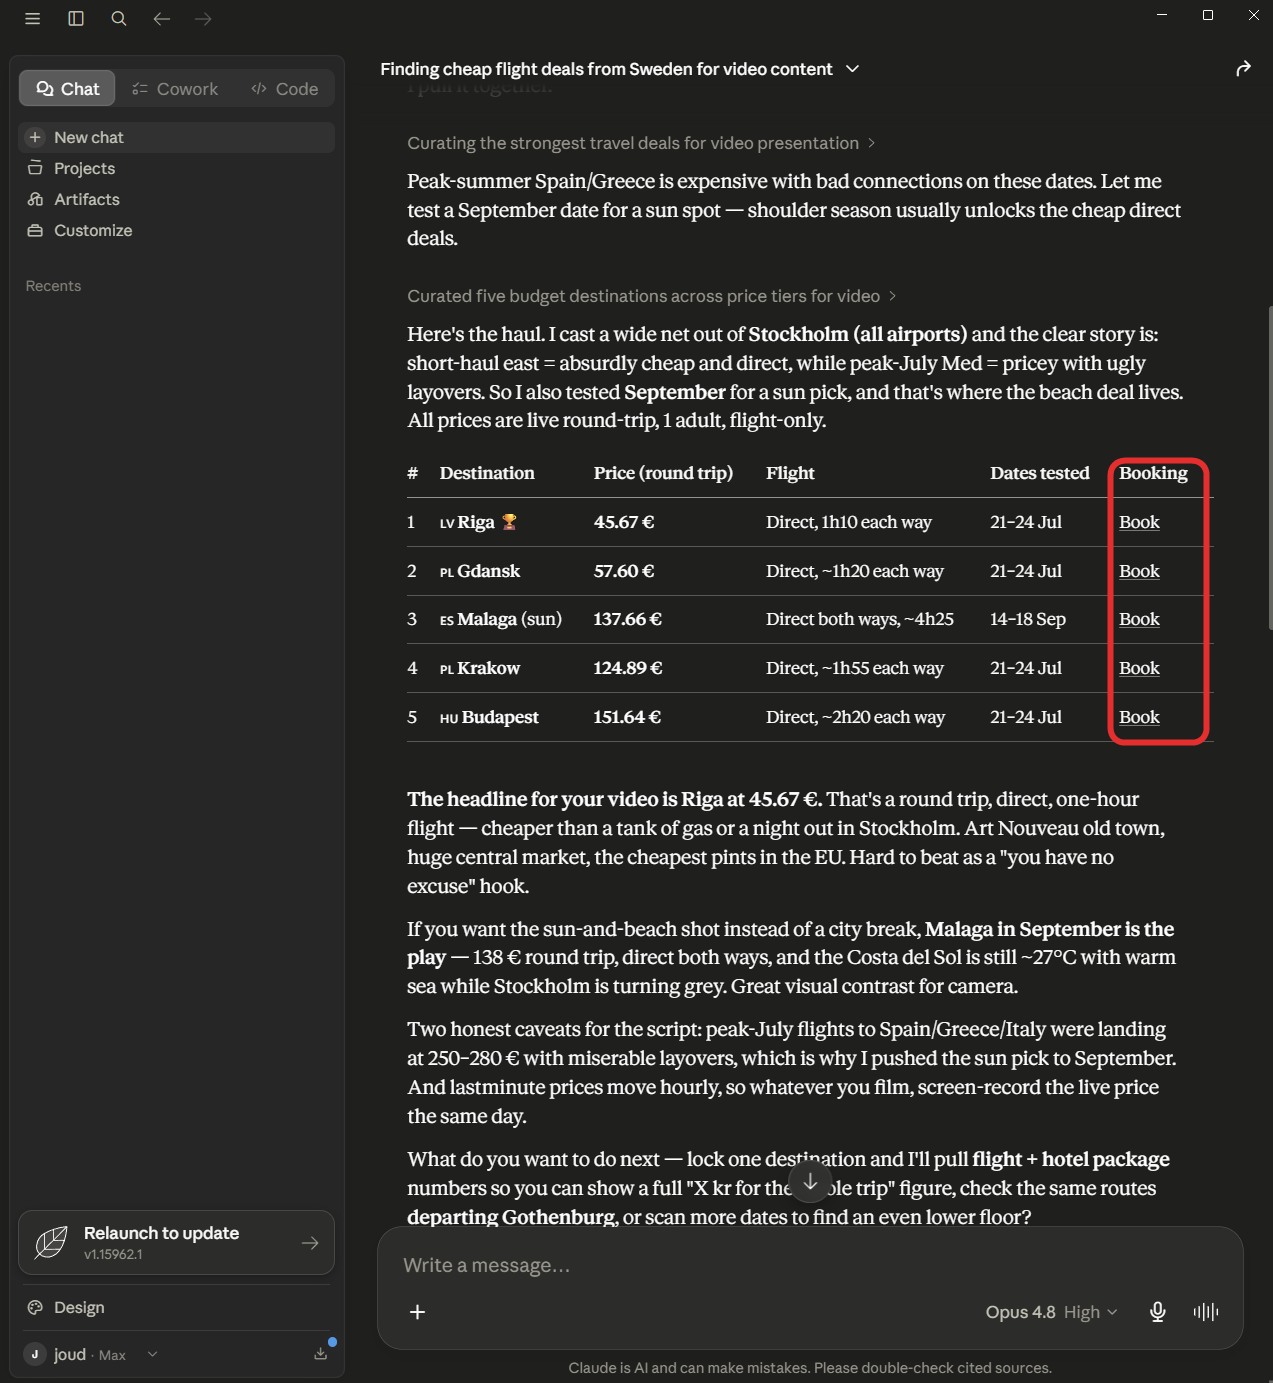Open the Opus 4.8 model selector
The image size is (1273, 1383).
(1051, 1312)
